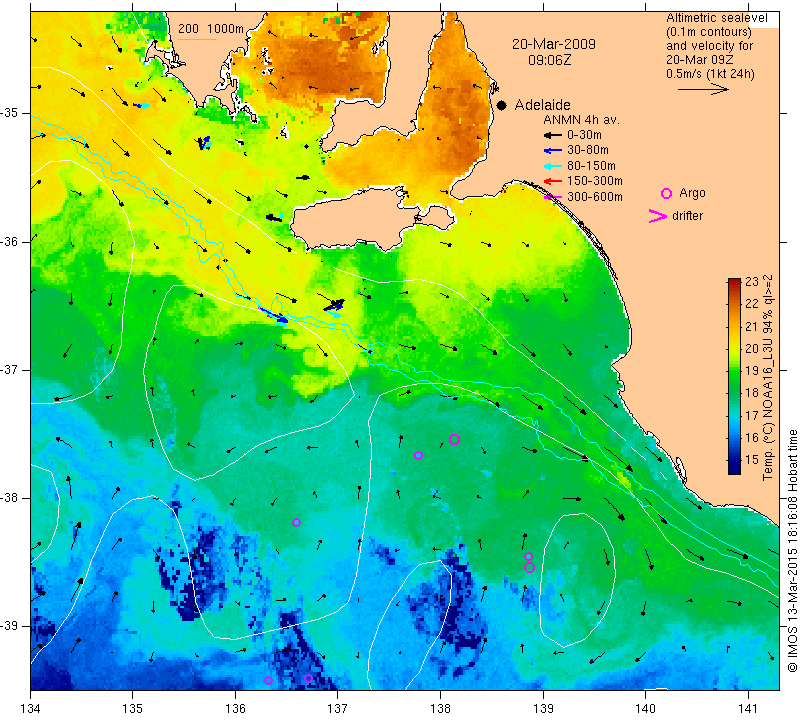This screenshot has width=800, height=720.
Task: Click the 09:06Z time label
Action: [x=549, y=60]
